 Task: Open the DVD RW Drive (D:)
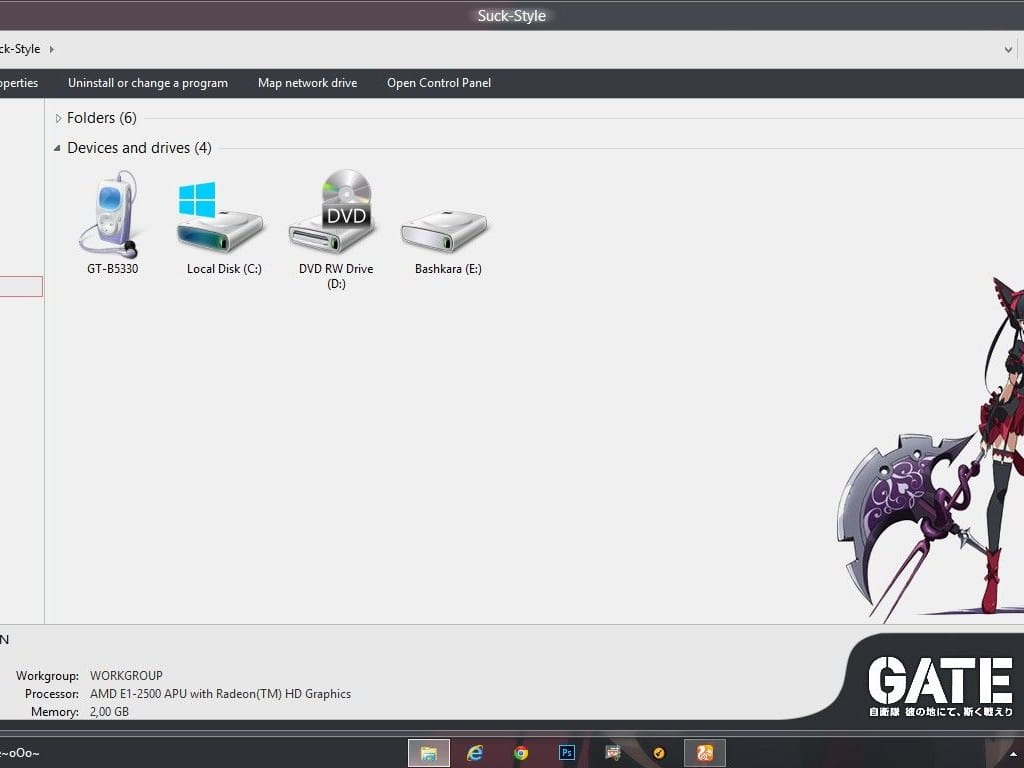334,210
